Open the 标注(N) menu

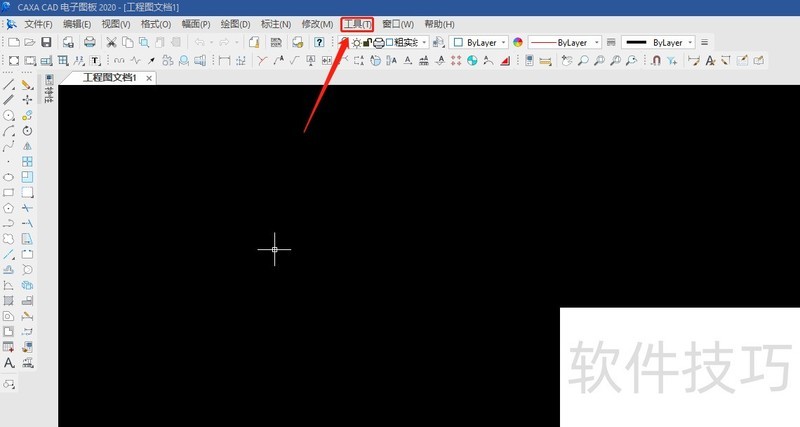(276, 24)
